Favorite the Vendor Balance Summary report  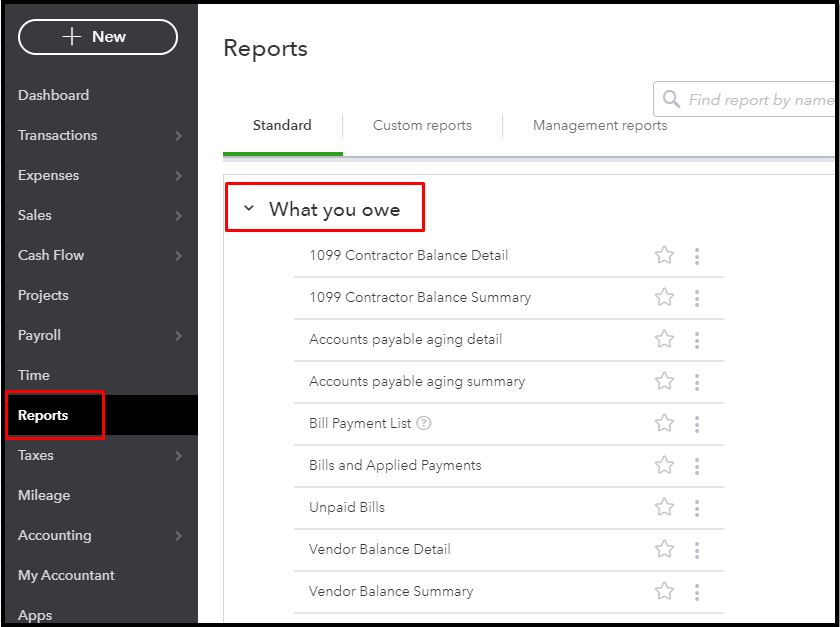click(664, 592)
